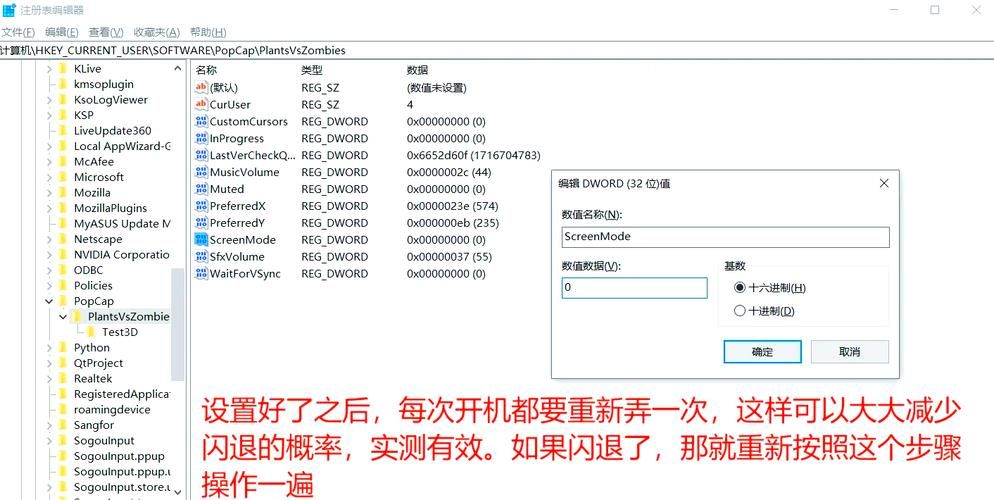The width and height of the screenshot is (994, 500).
Task: Select the PreferredY DWORD icon
Action: (x=201, y=223)
